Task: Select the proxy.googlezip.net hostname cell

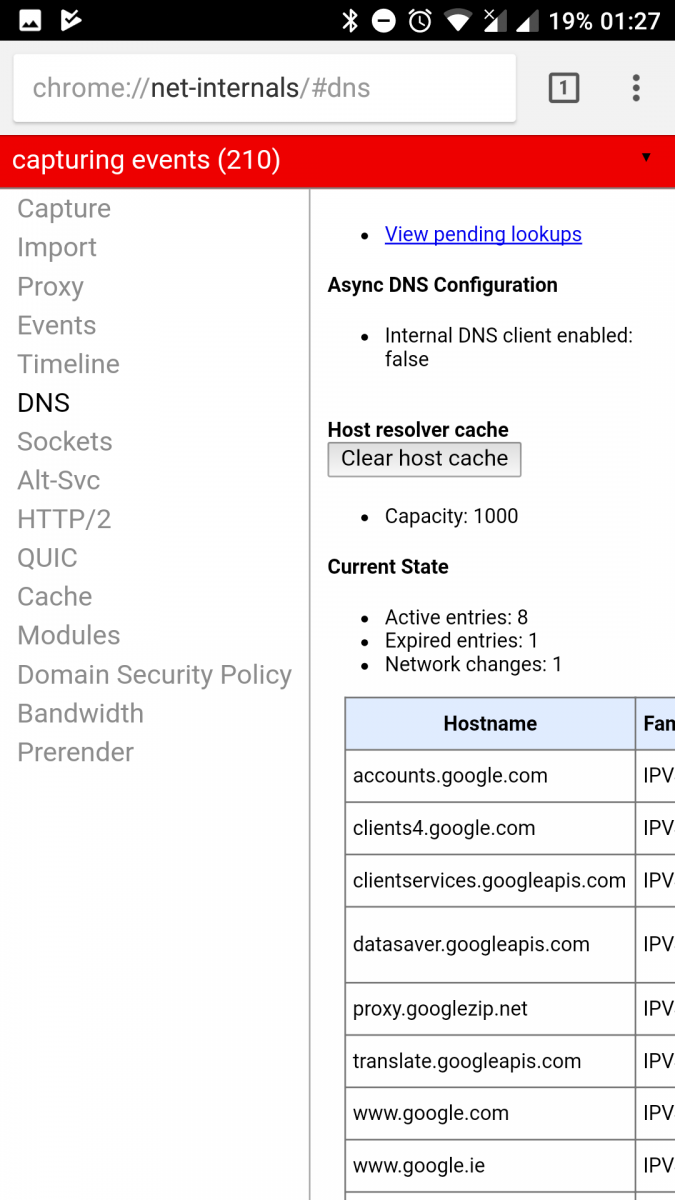Action: coord(490,1009)
